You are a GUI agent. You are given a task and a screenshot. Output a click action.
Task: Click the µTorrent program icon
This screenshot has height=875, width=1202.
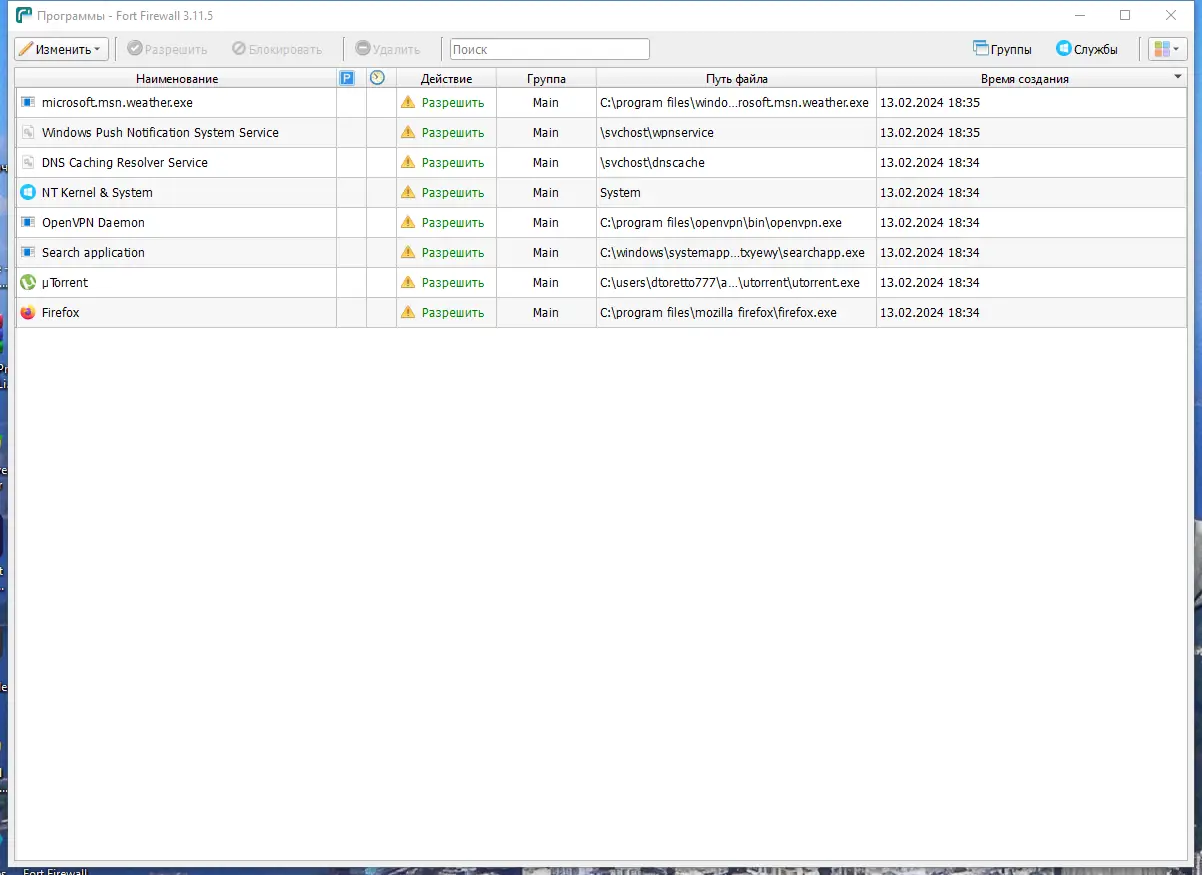pyautogui.click(x=28, y=282)
